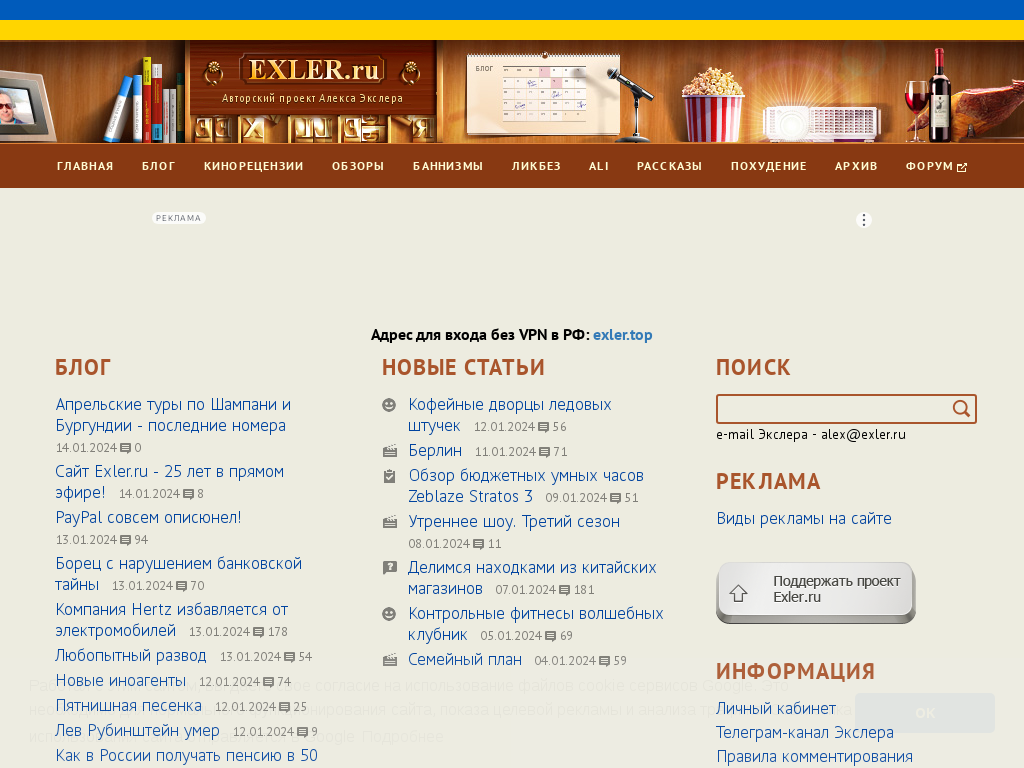1024x768 pixels.
Task: Click the РЕКЛАМА badge label above ad
Action: point(179,218)
